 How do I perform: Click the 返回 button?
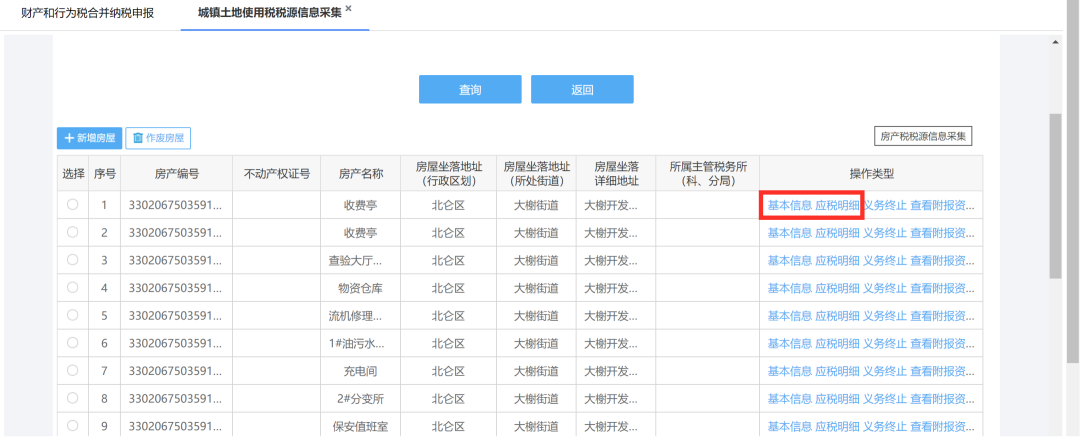tap(582, 90)
